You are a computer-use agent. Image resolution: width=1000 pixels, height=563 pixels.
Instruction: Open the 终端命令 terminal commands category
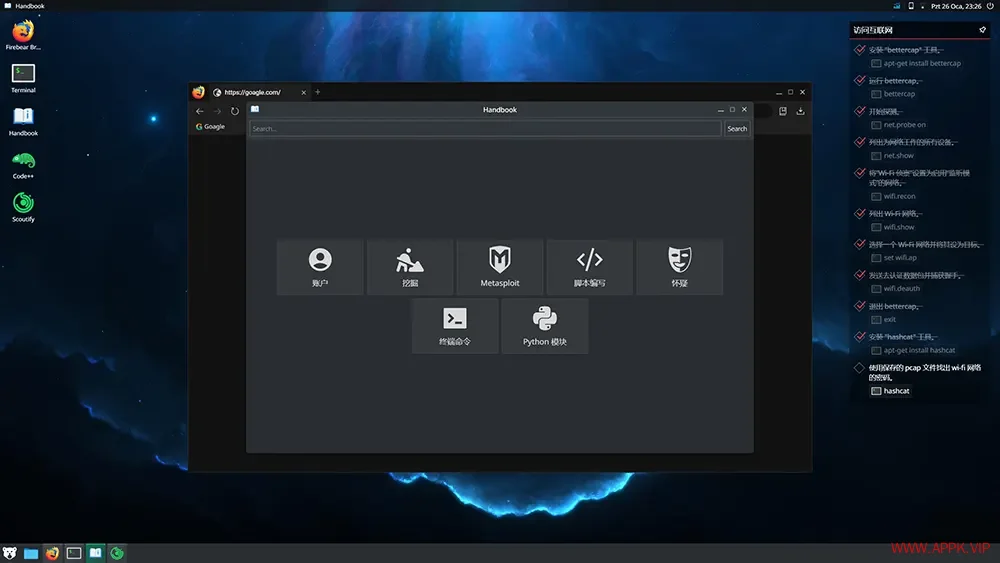[455, 326]
